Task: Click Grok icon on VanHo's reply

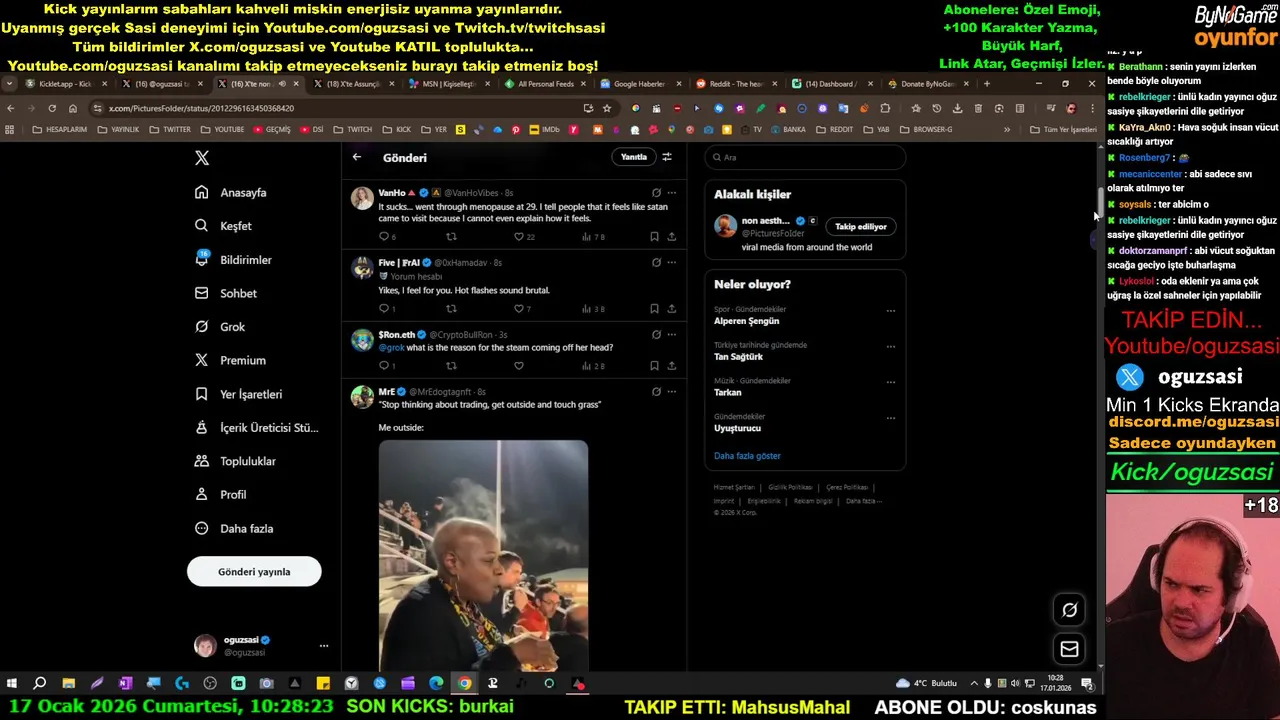Action: pos(656,193)
